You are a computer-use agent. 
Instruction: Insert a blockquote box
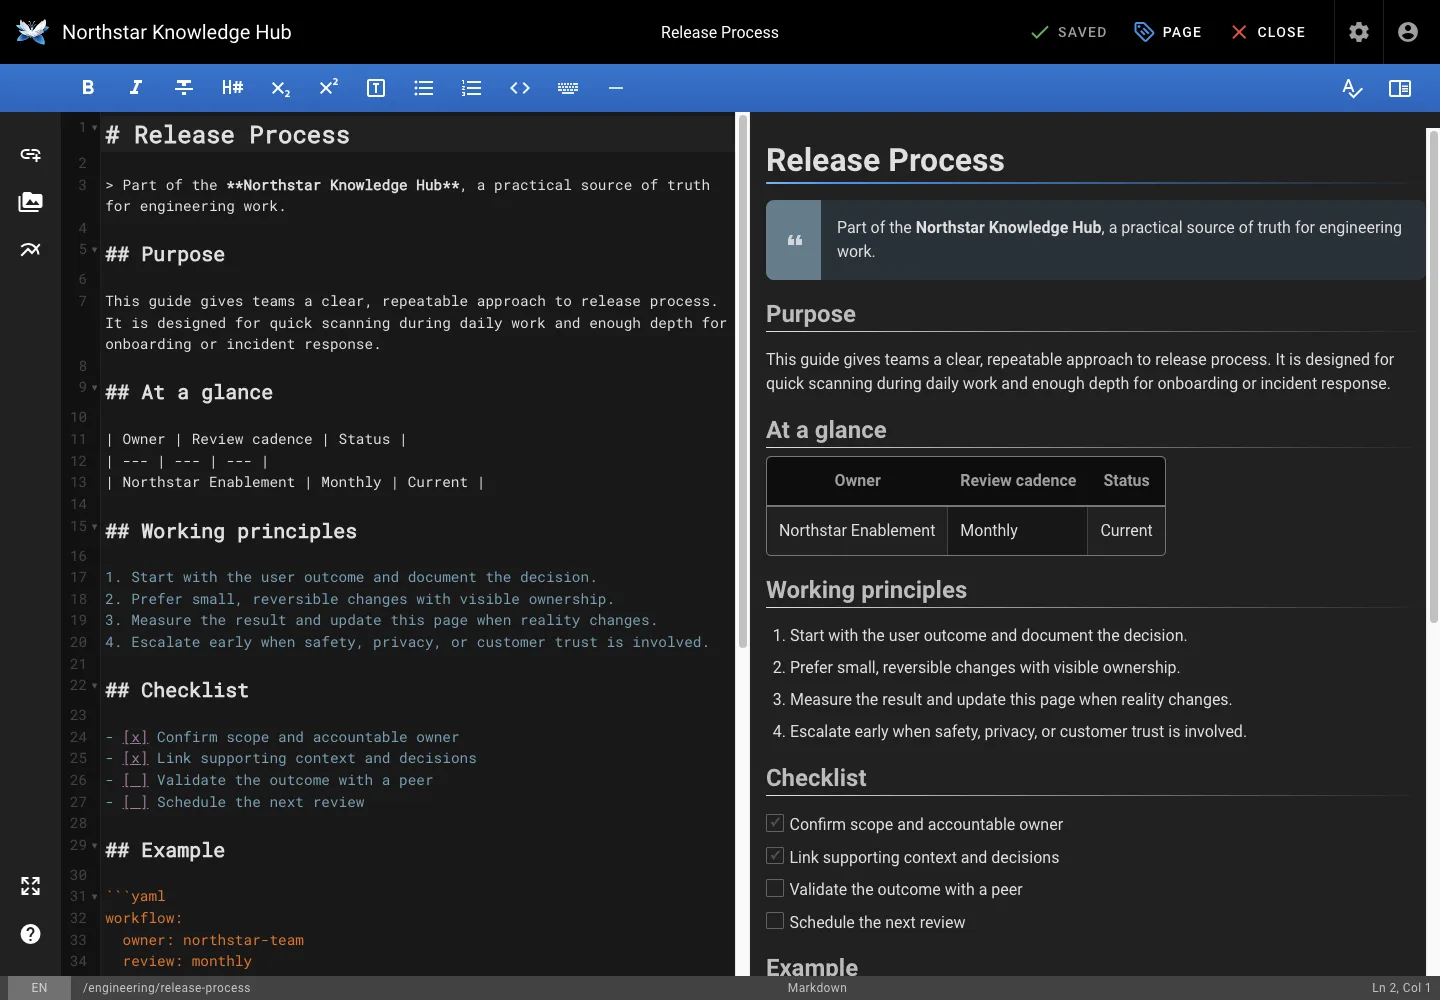(x=376, y=88)
